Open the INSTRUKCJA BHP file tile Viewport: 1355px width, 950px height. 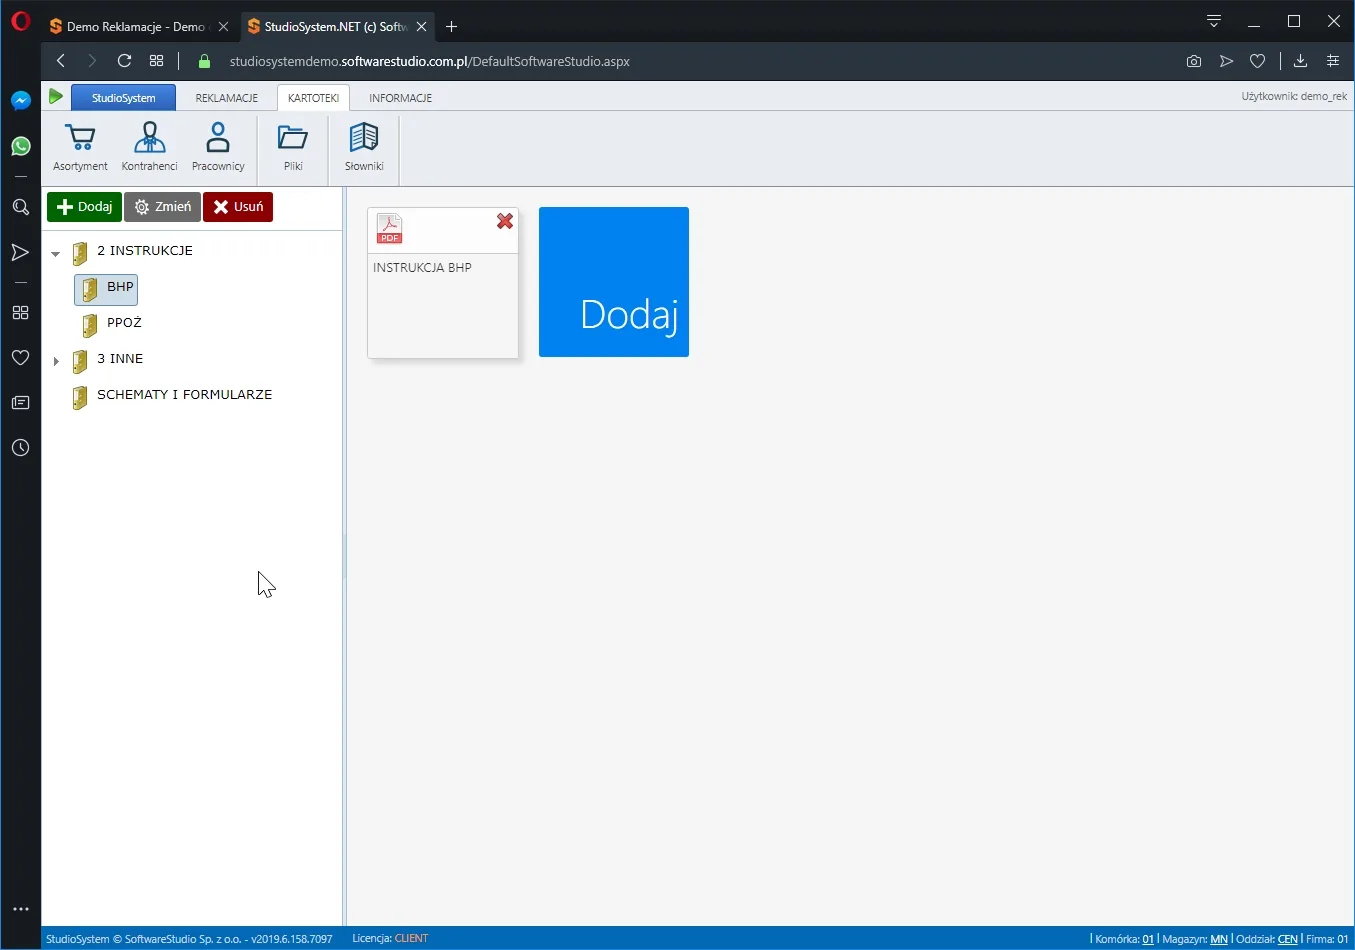pyautogui.click(x=443, y=282)
